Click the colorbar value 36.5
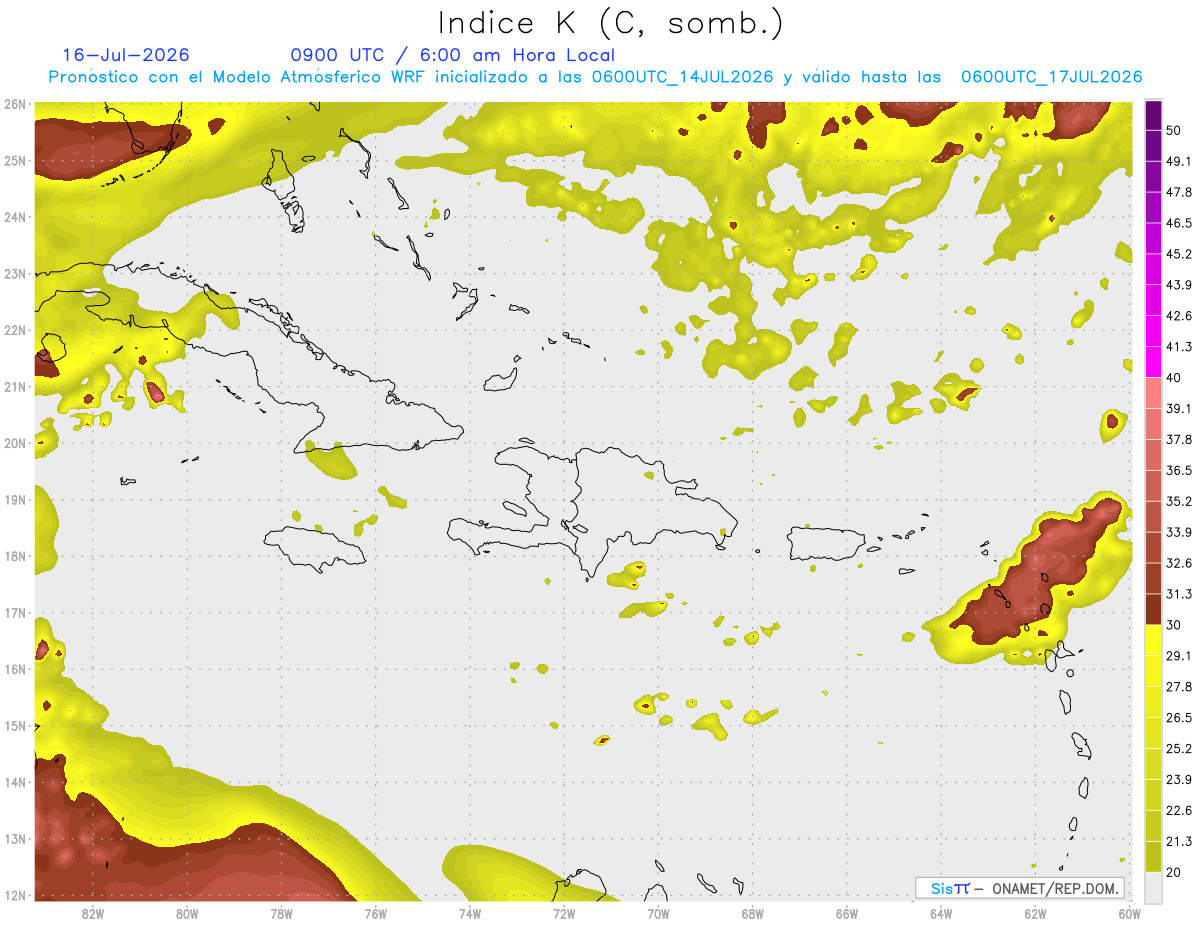This screenshot has height=927, width=1200. click(x=1180, y=471)
